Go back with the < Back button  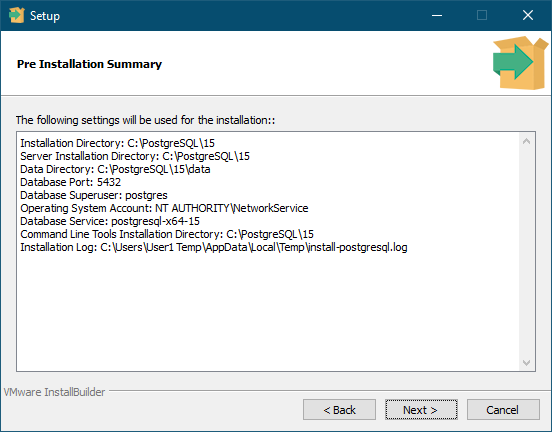click(339, 409)
